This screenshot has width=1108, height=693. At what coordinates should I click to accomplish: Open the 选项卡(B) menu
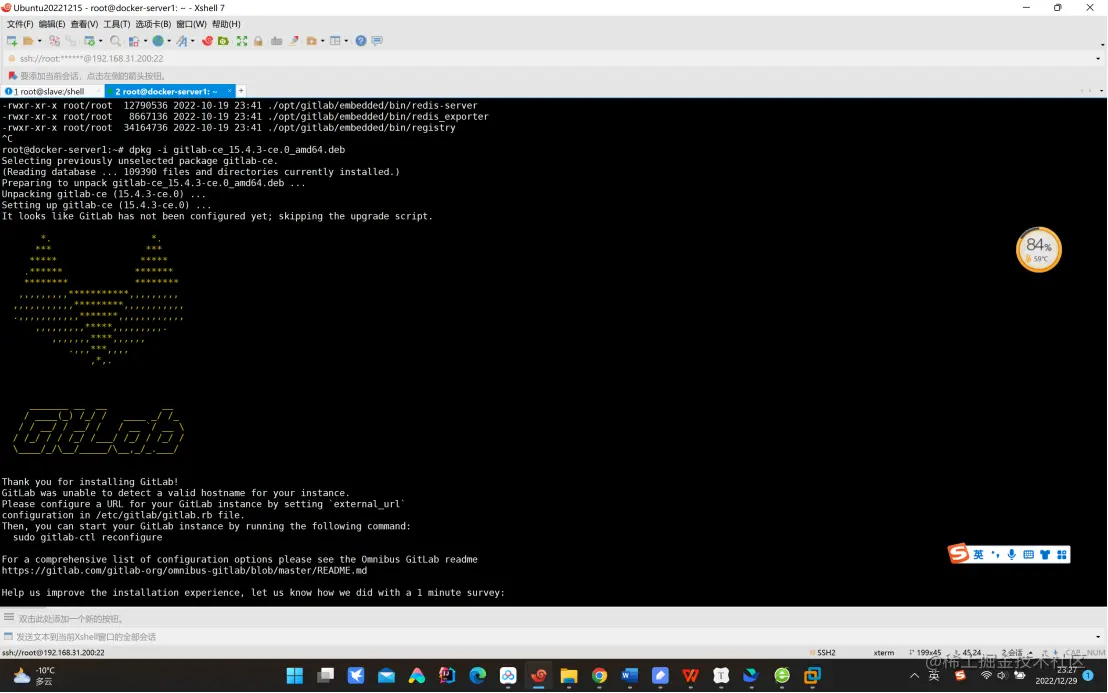click(153, 24)
